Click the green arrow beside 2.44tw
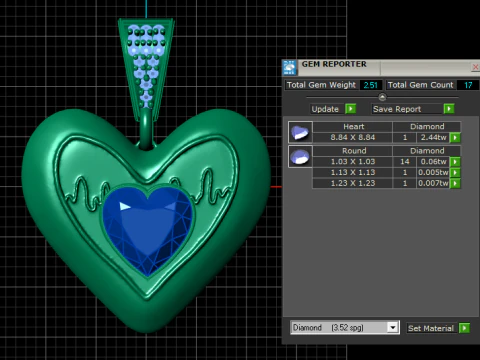The image size is (480, 360). coord(455,137)
